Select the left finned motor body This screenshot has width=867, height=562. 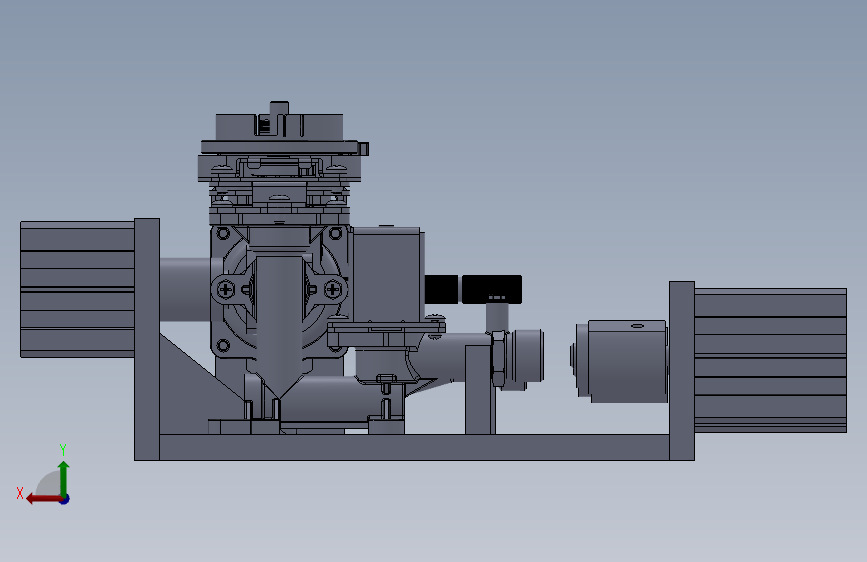pos(77,289)
